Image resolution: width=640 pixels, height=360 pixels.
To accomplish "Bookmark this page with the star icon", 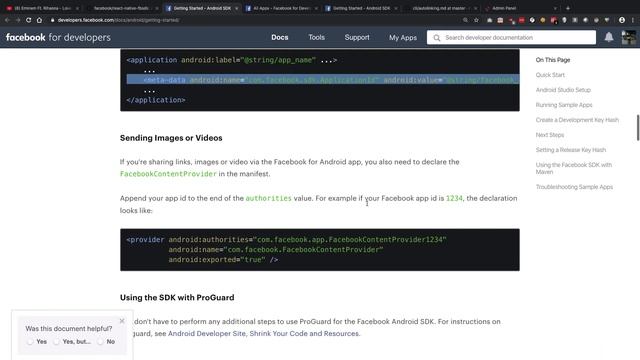I will (476, 20).
